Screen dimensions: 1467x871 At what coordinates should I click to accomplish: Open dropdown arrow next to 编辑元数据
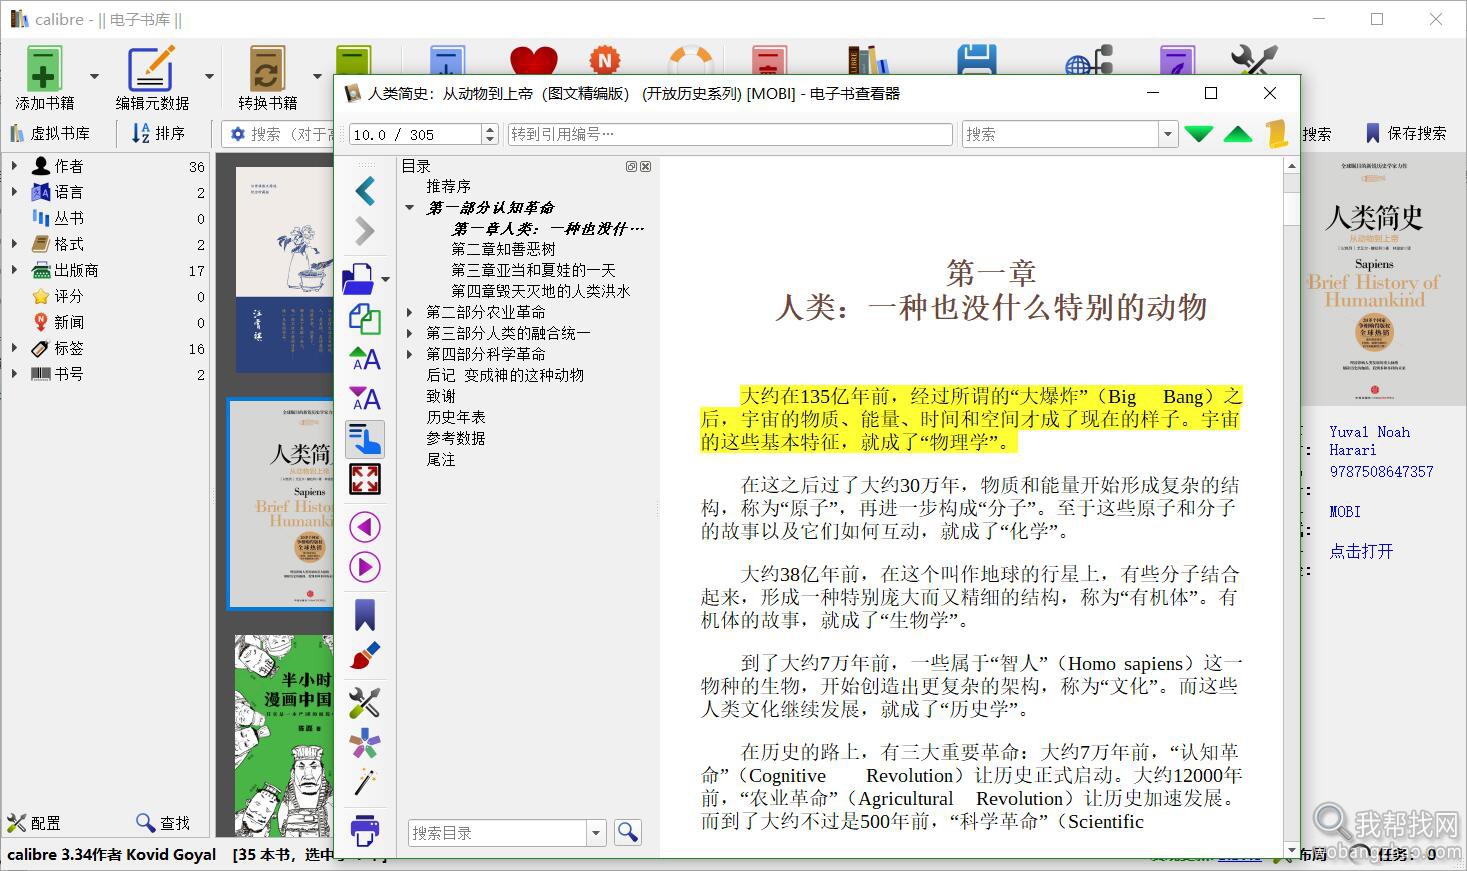pyautogui.click(x=210, y=76)
